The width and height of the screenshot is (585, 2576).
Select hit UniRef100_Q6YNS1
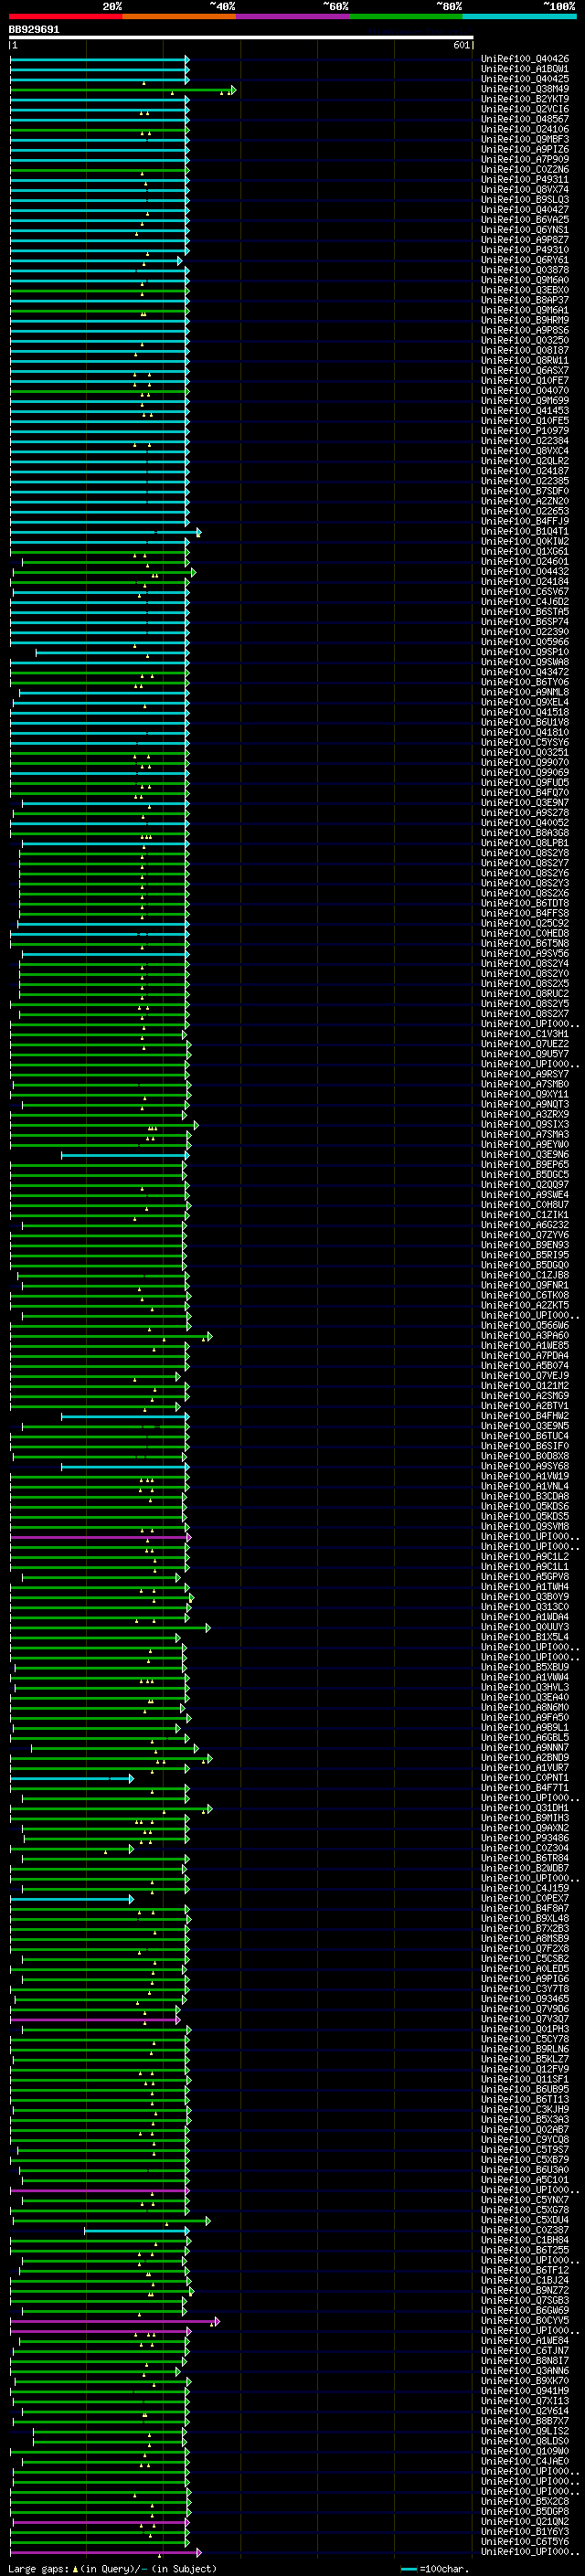coord(525,229)
